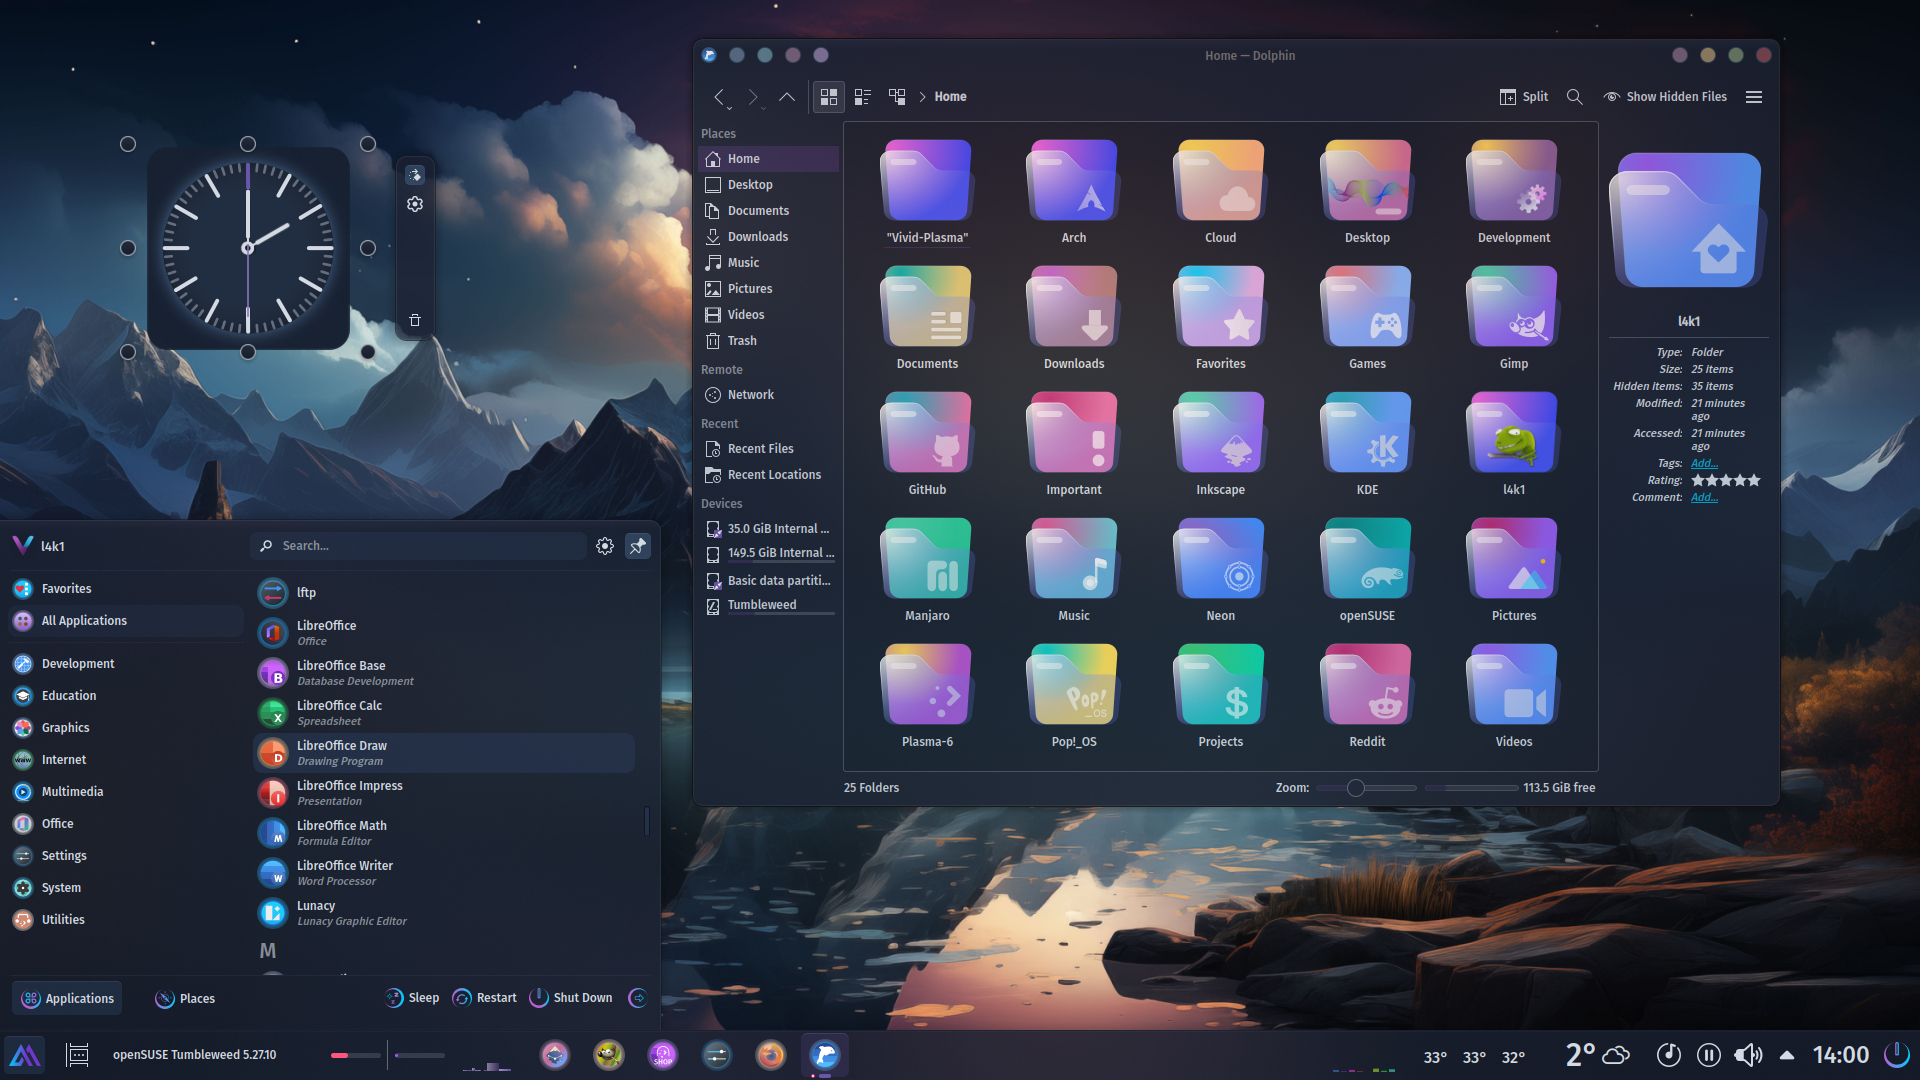This screenshot has height=1080, width=1920.
Task: Select Graphics category in launcher
Action: click(x=126, y=728)
